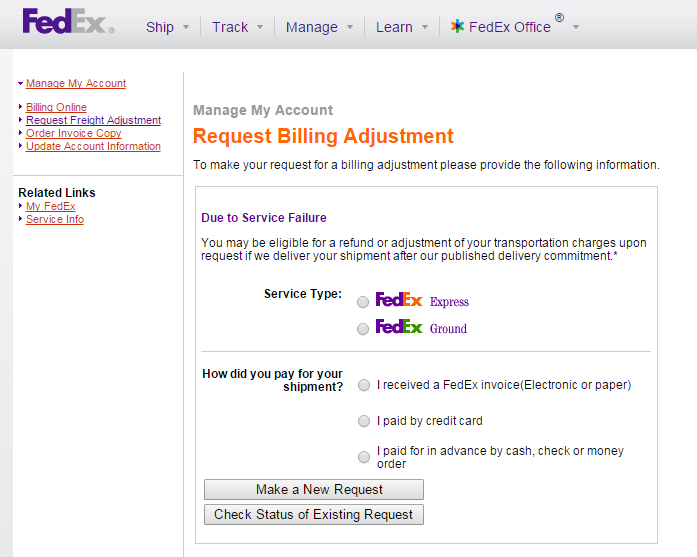
Task: Expand the Learn dropdown arrow
Action: pyautogui.click(x=425, y=27)
